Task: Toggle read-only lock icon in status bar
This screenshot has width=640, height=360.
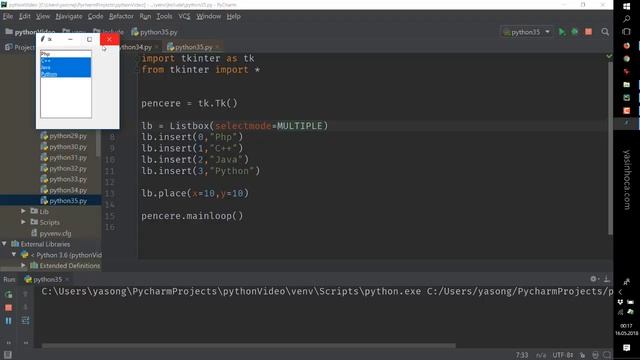Action: [x=582, y=355]
